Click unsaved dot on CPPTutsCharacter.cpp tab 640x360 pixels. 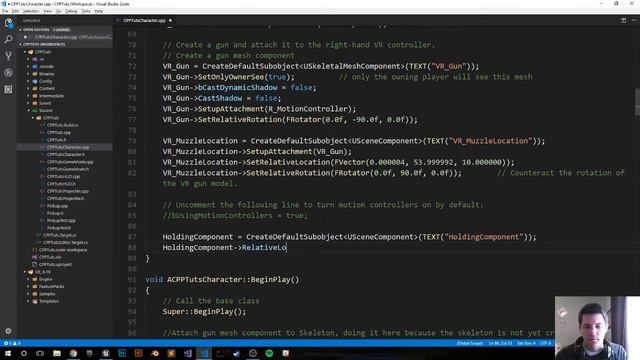point(170,20)
